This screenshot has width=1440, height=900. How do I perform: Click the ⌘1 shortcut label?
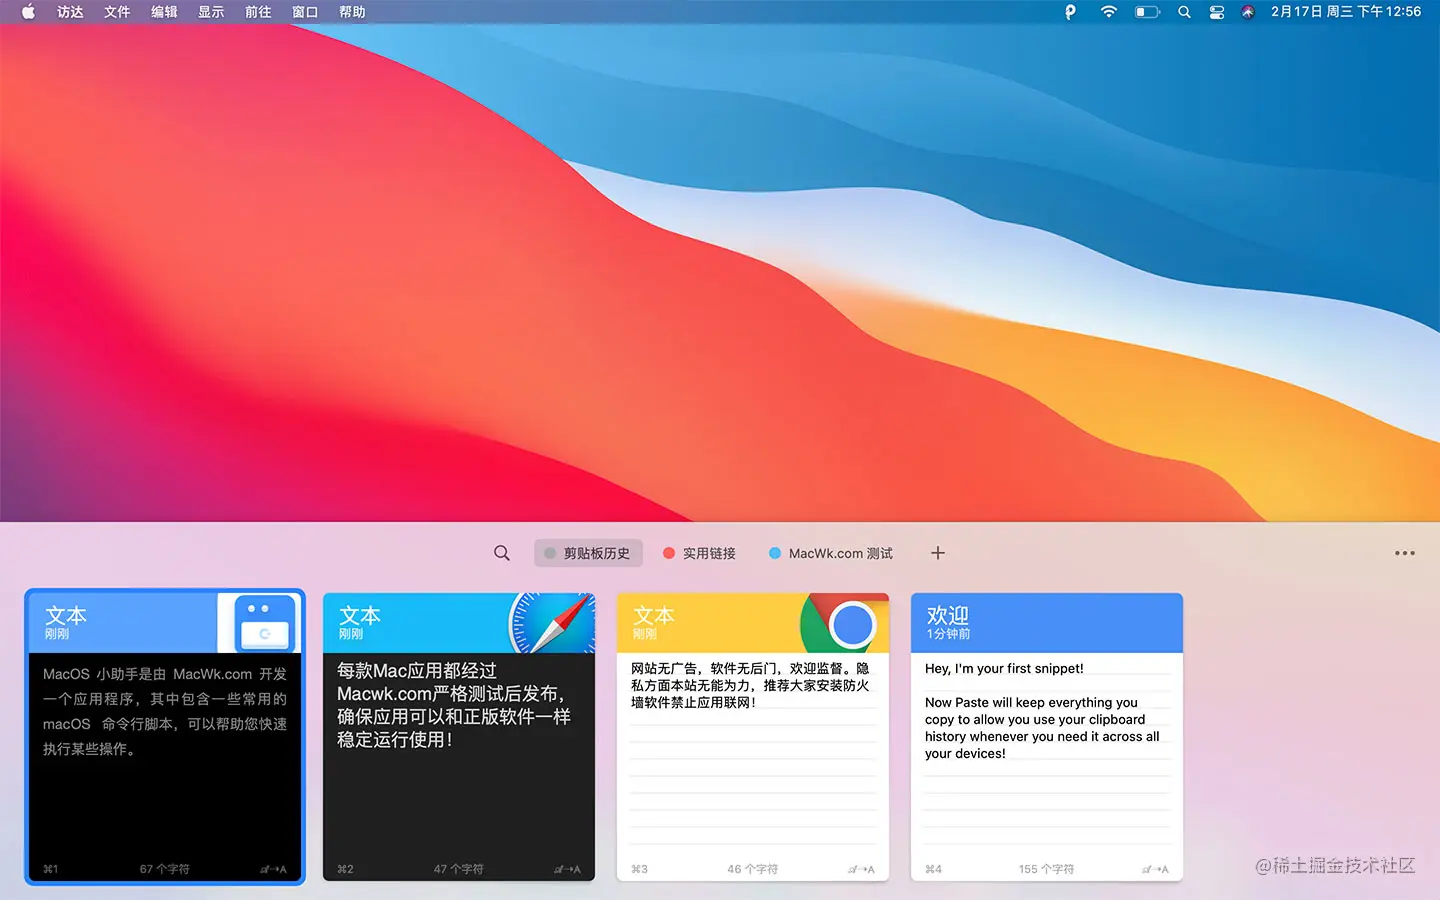(x=51, y=869)
